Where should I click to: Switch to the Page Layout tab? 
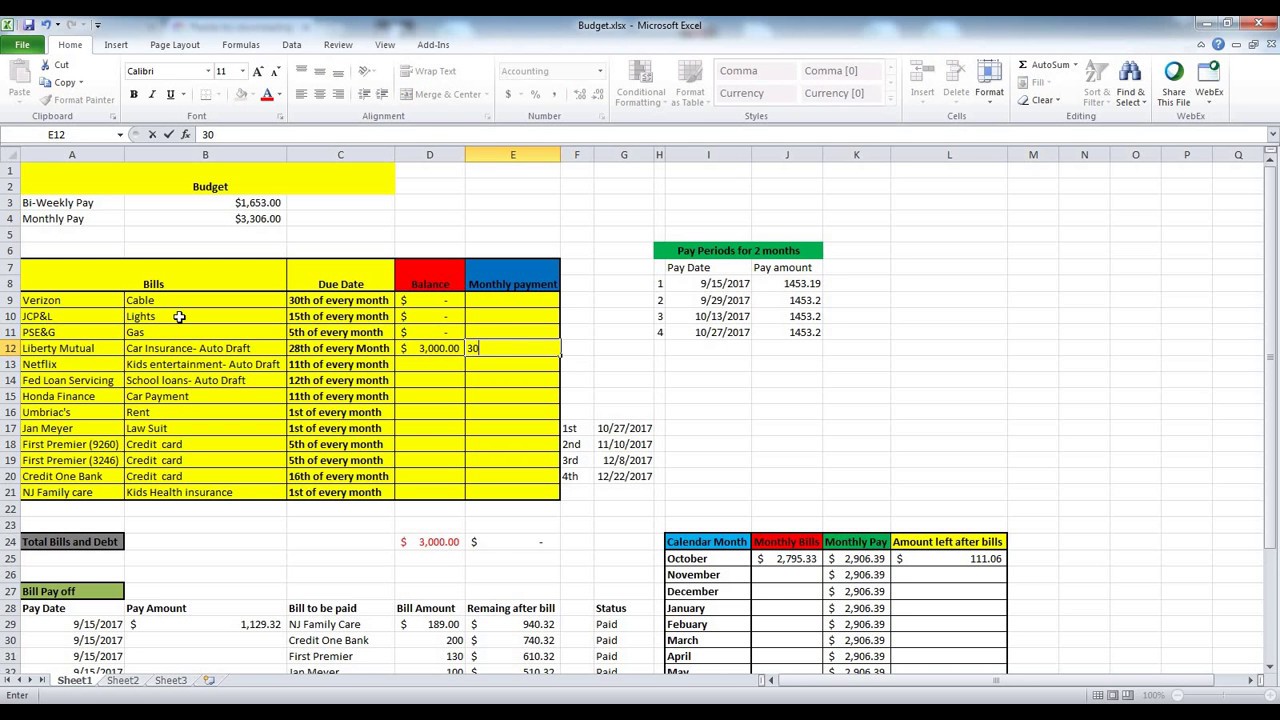point(175,45)
